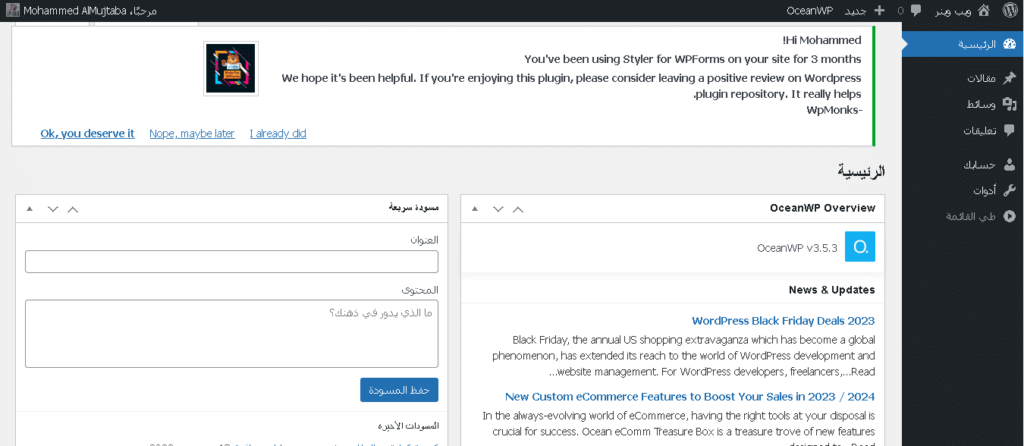Open Posts via the pushpin icon
Screen dimensions: 1024x446
1009,79
